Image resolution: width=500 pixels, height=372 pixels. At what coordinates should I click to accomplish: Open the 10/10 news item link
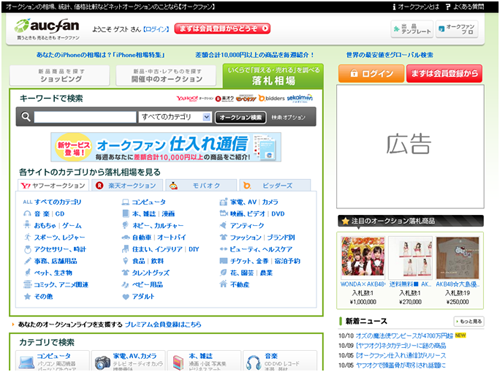pos(404,336)
